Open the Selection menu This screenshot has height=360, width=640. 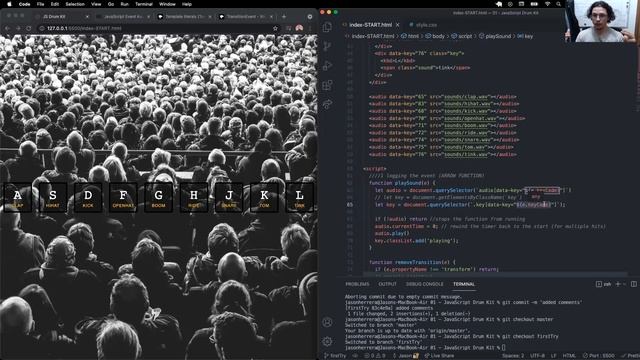75,4
